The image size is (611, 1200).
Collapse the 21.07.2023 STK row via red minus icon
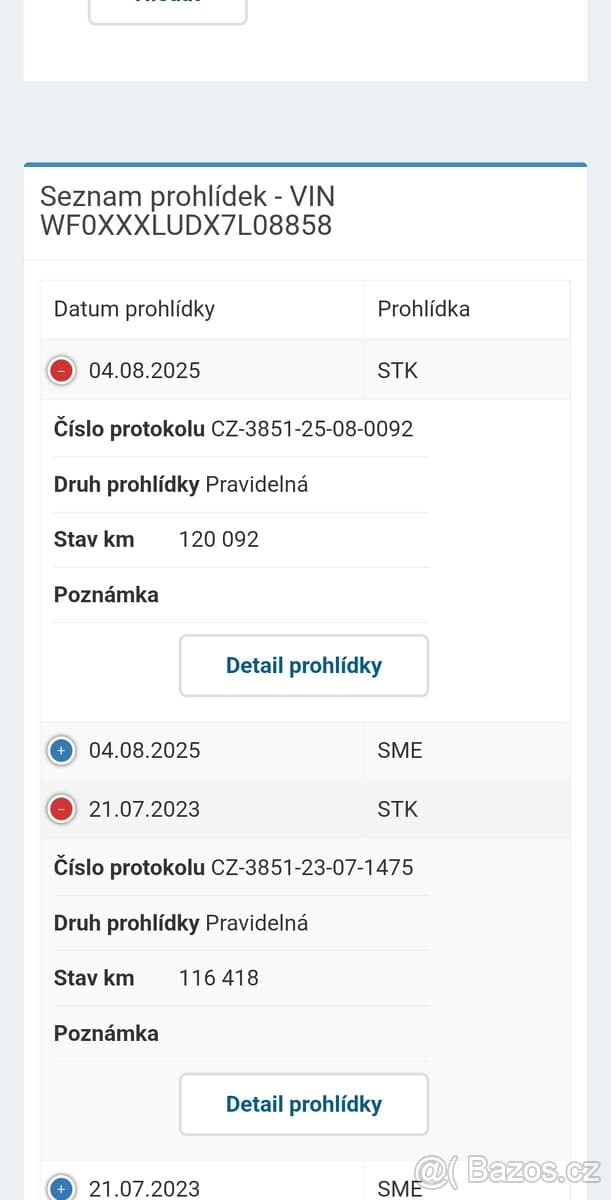(x=61, y=810)
